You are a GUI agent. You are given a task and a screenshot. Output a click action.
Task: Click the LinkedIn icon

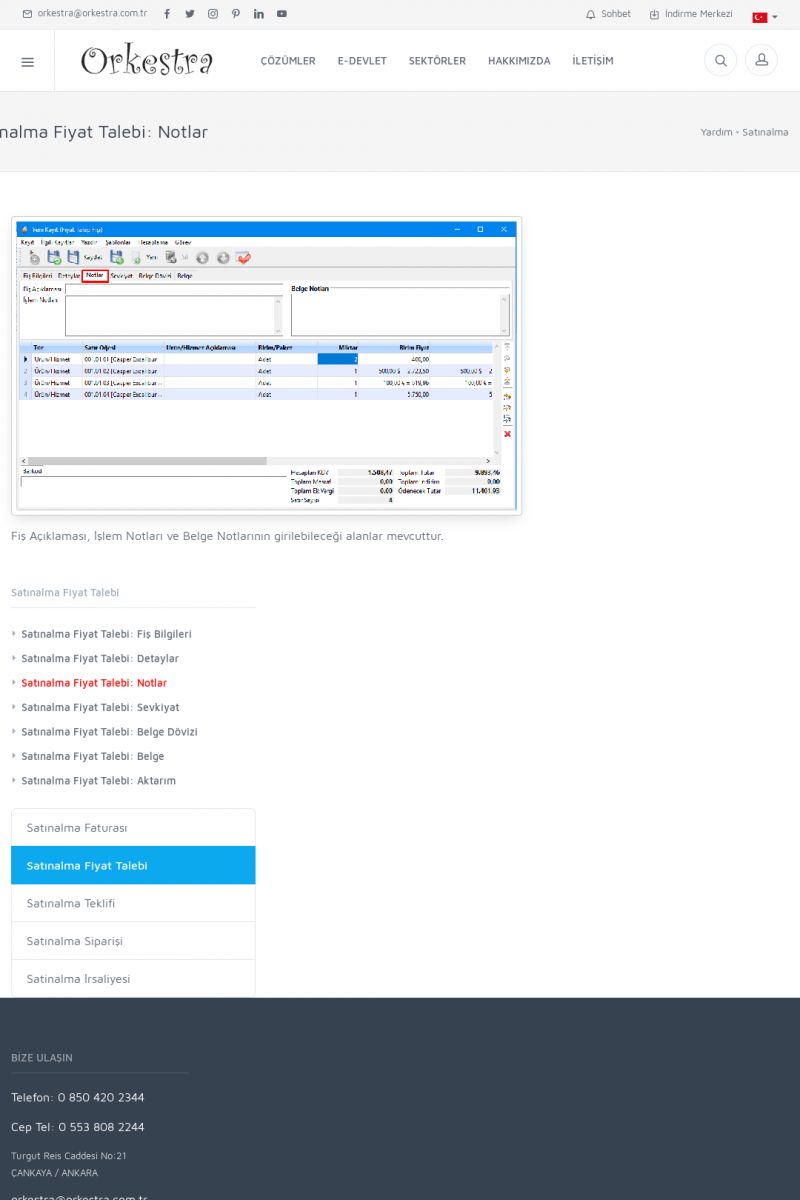259,14
